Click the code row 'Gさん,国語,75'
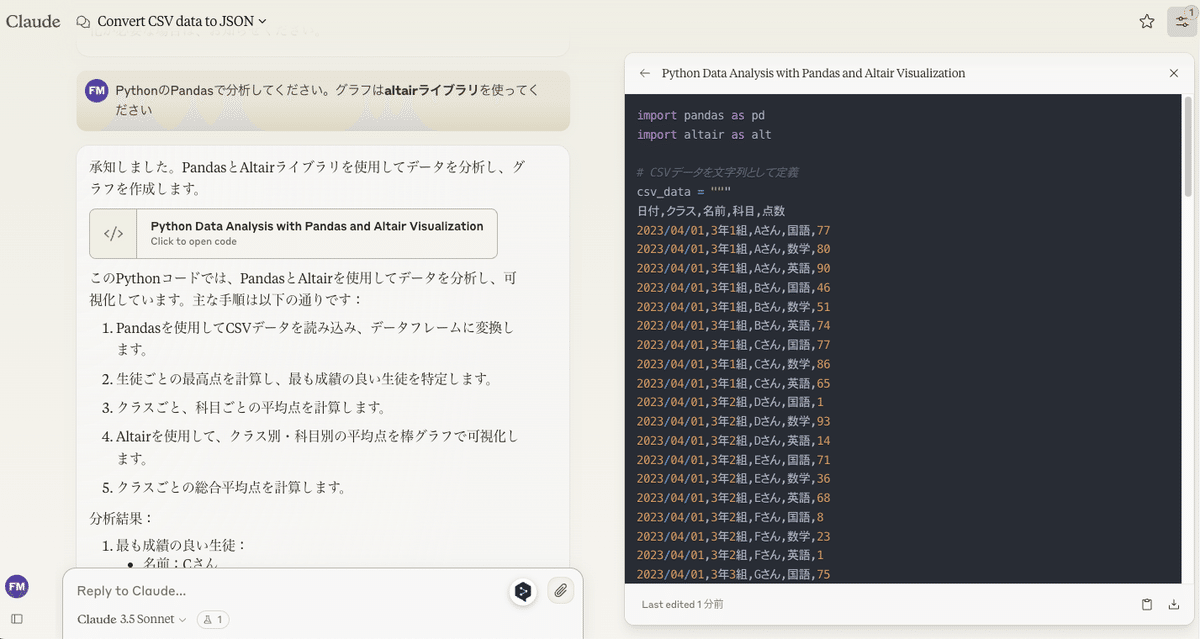 click(x=734, y=574)
